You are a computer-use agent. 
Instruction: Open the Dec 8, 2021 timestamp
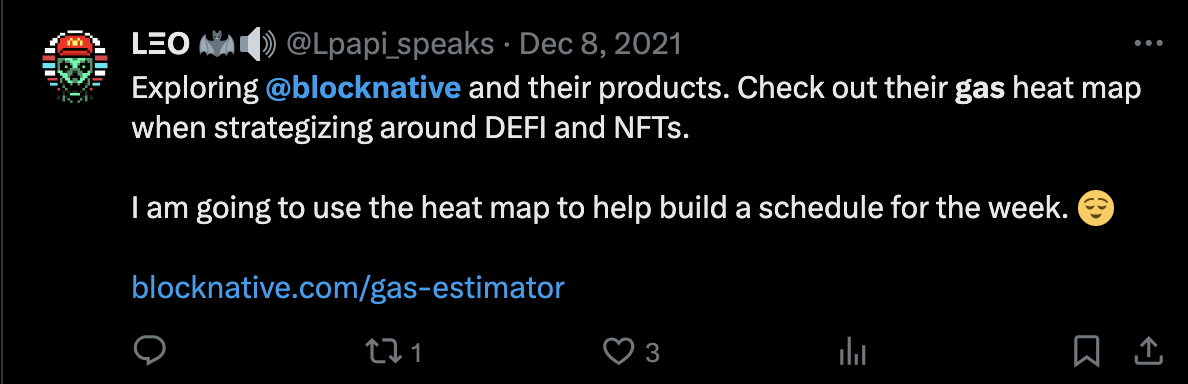tap(600, 45)
